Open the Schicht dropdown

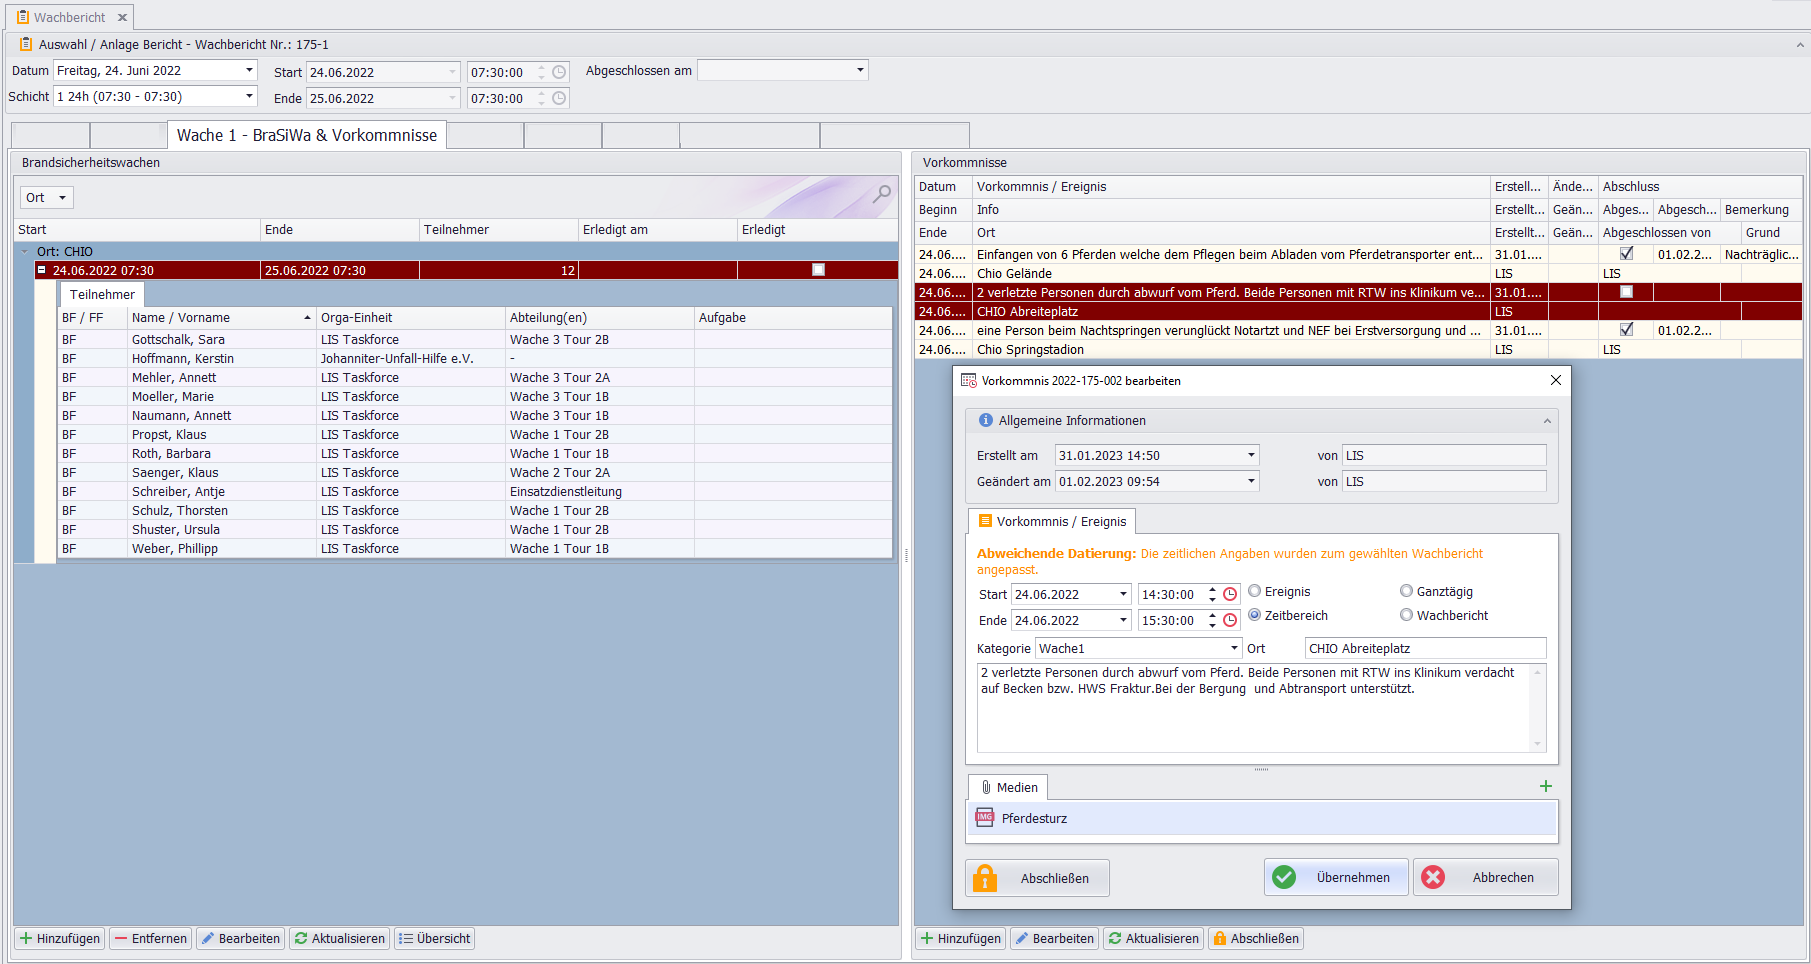249,96
